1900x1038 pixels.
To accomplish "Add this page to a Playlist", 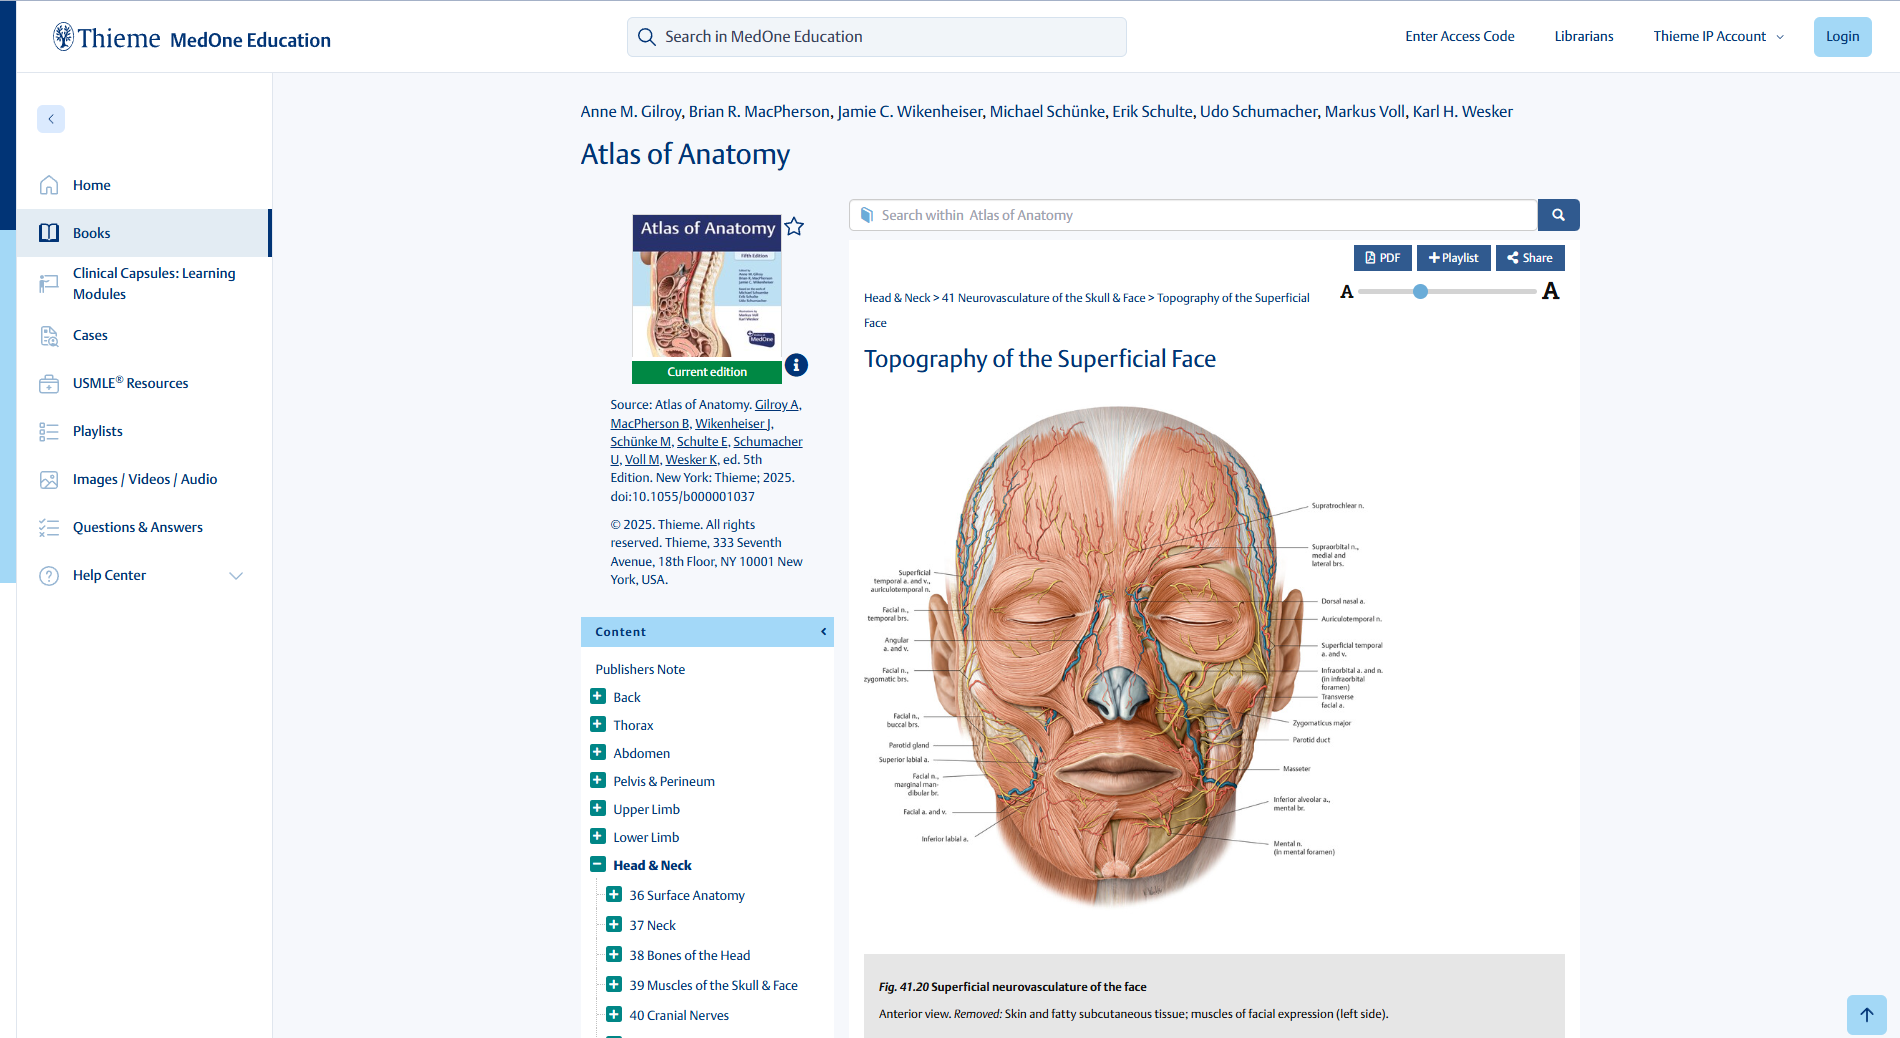I will [1453, 258].
